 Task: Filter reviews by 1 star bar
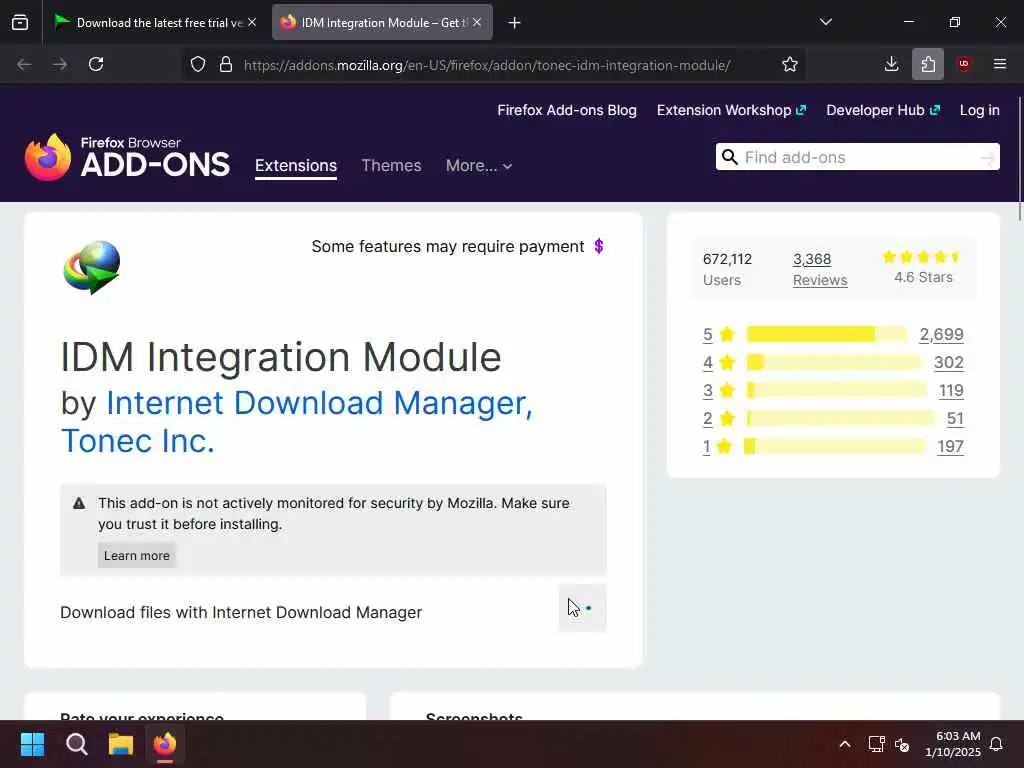835,447
